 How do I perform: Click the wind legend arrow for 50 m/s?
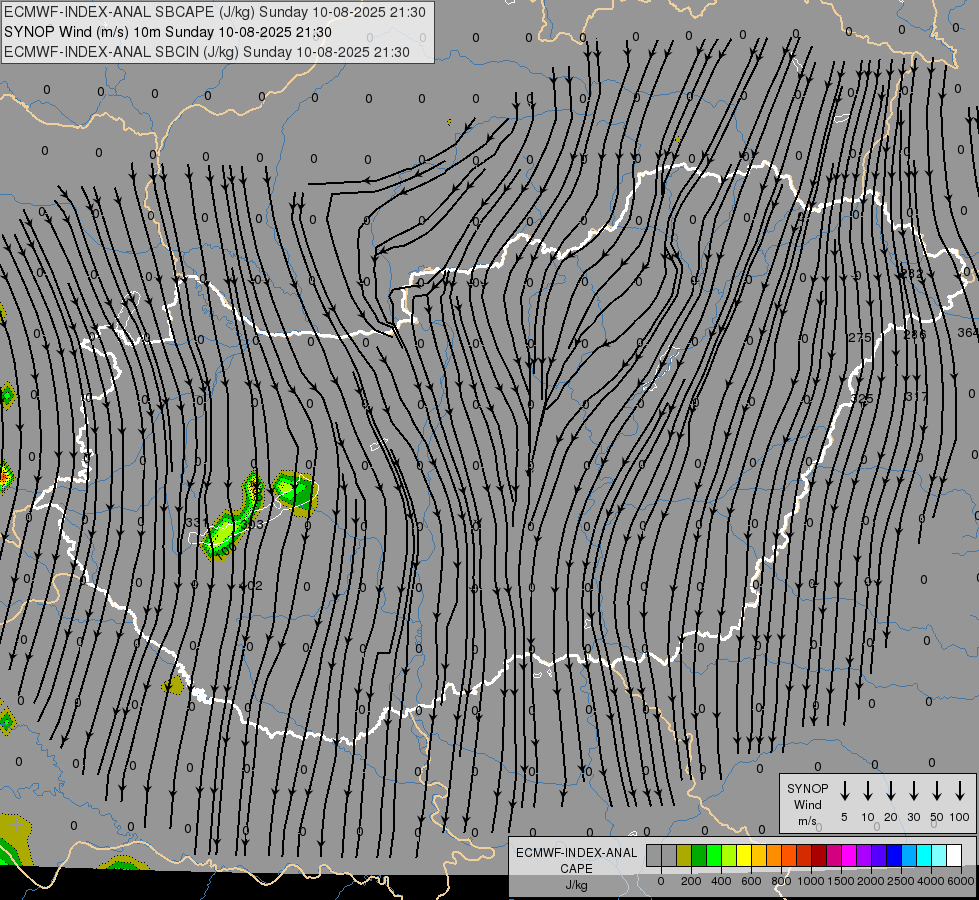tap(937, 791)
